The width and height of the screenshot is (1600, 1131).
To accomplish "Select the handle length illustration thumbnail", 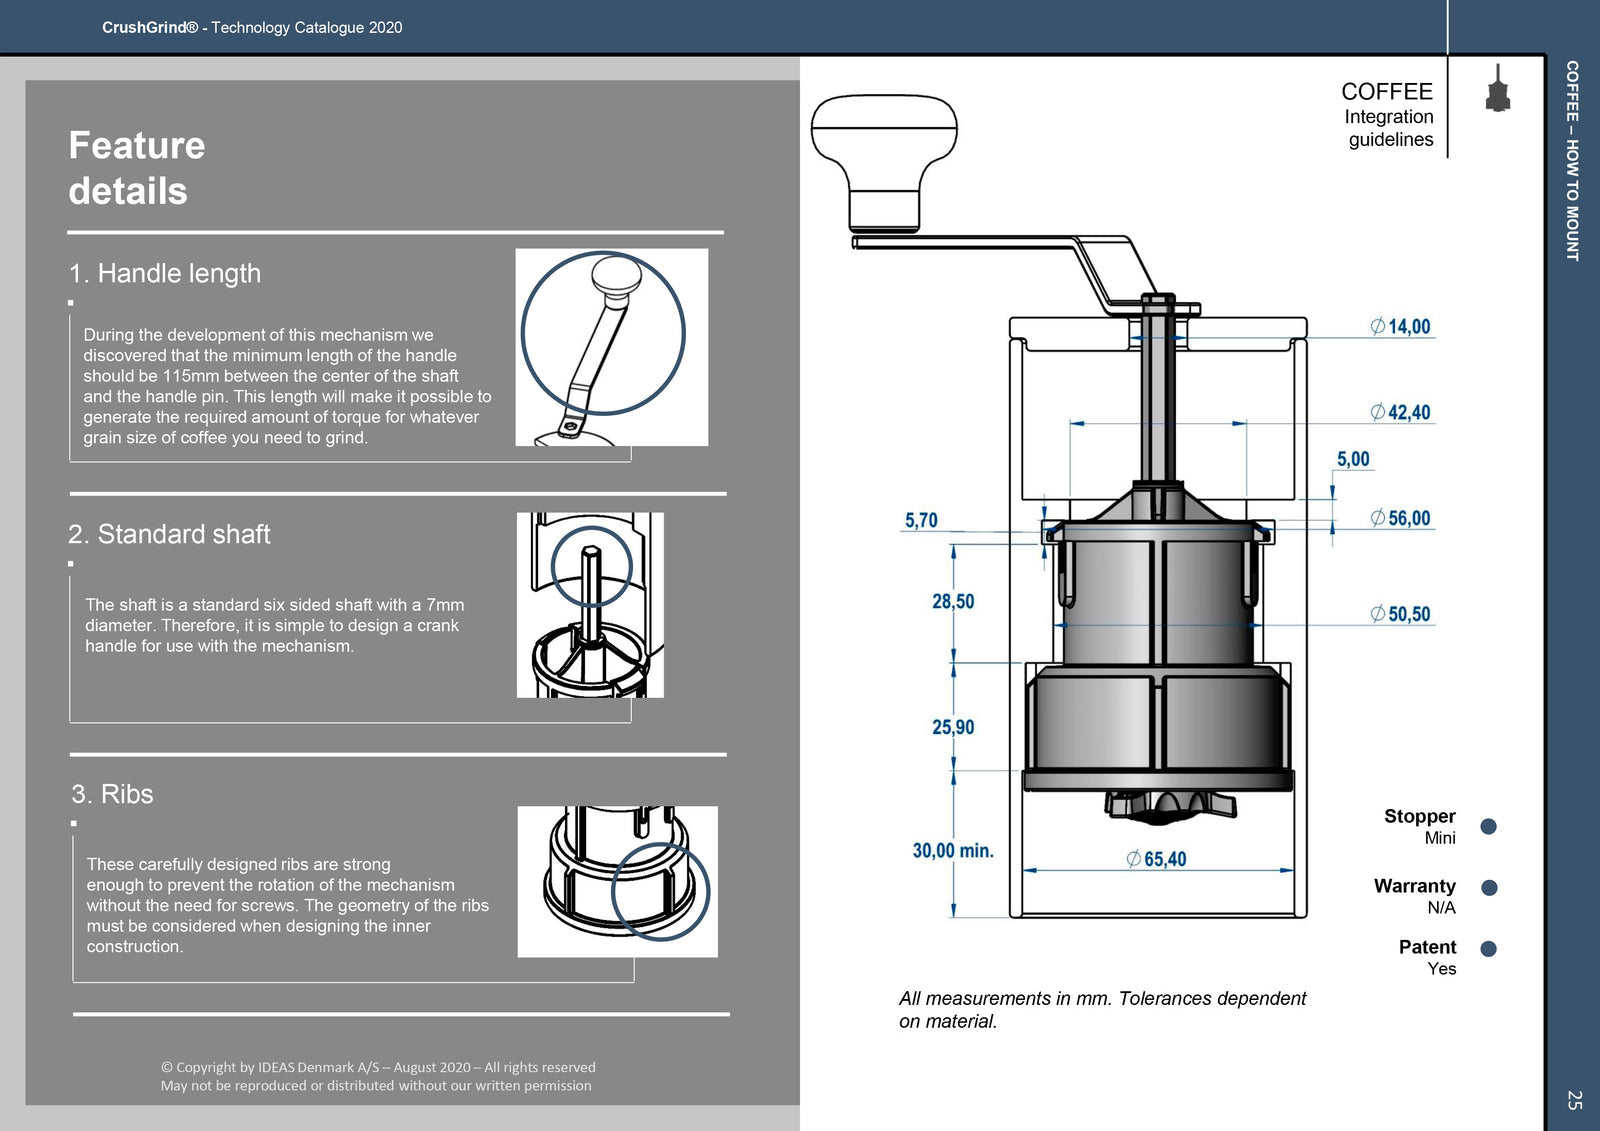I will coord(611,347).
